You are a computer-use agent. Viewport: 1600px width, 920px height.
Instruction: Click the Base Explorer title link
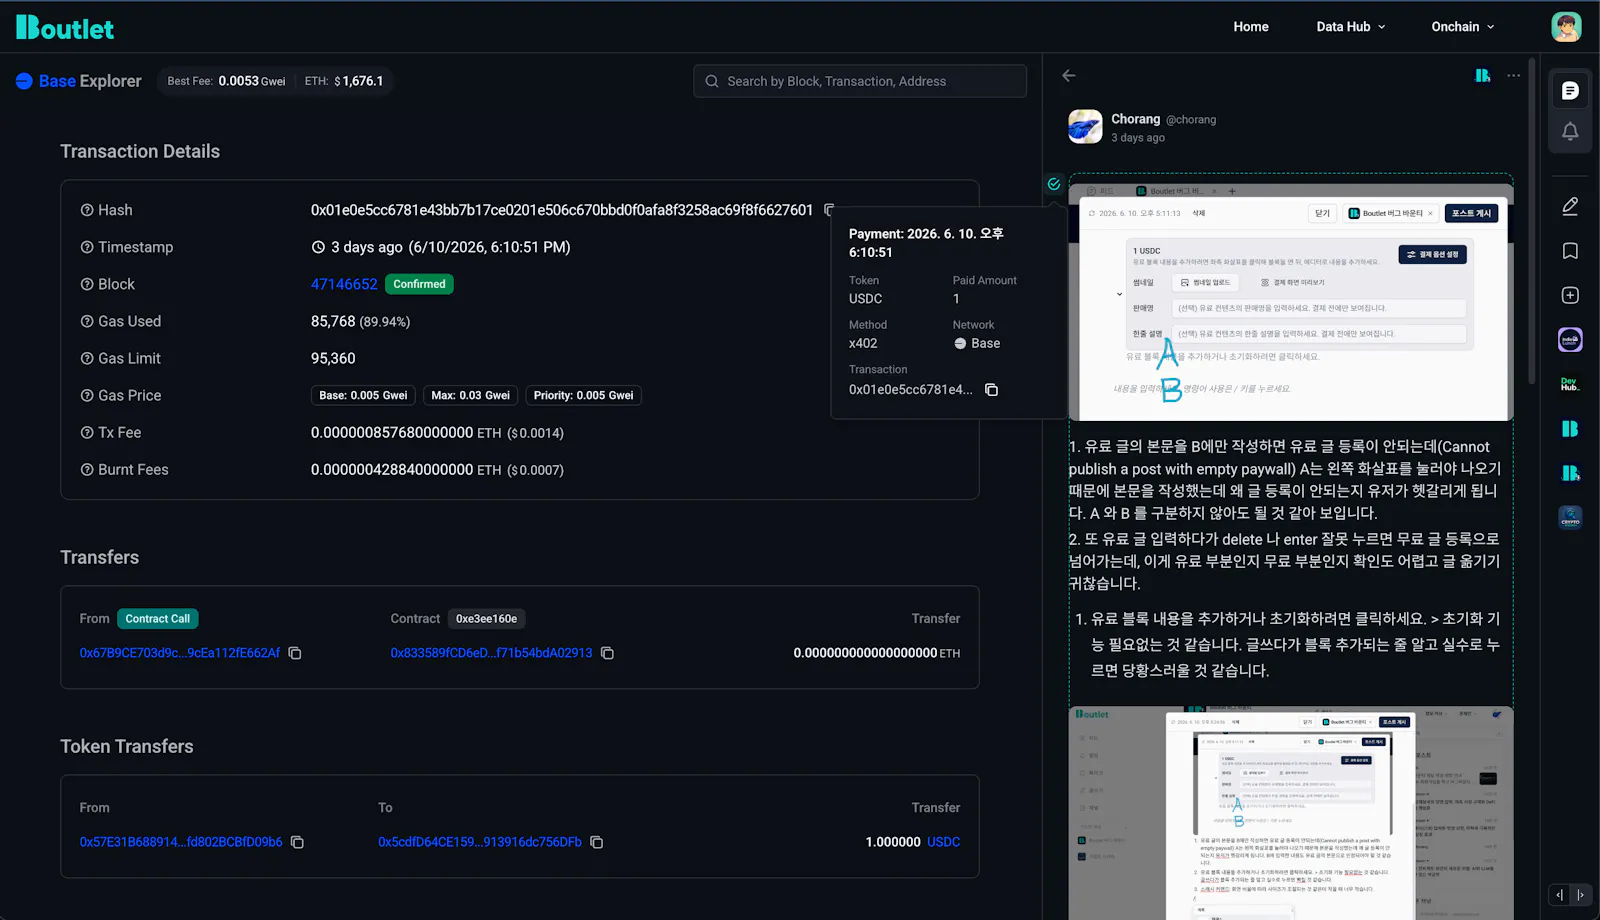(x=90, y=81)
